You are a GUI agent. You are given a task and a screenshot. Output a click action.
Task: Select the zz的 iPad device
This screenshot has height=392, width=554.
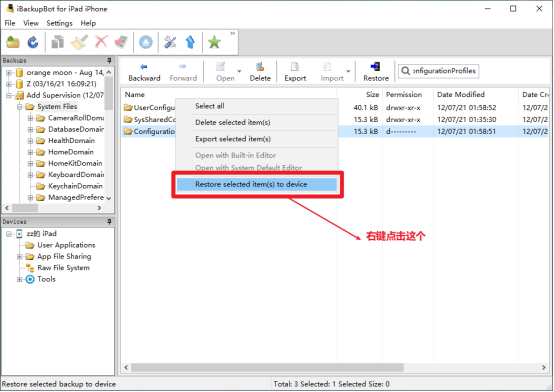pyautogui.click(x=41, y=234)
